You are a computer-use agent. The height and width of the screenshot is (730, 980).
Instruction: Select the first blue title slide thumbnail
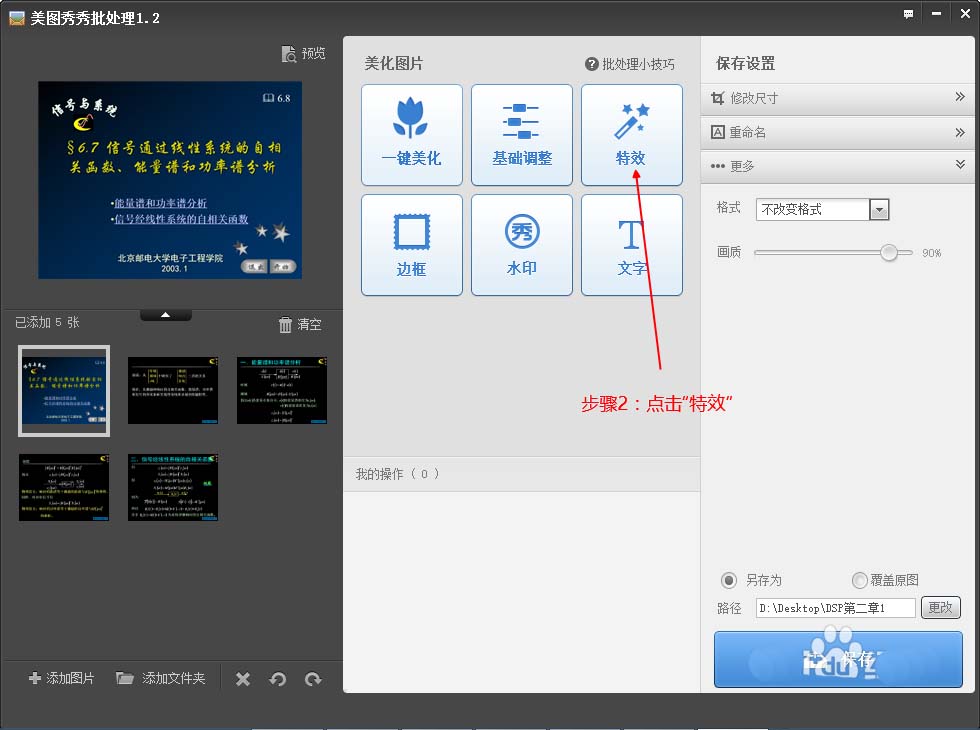click(x=64, y=391)
